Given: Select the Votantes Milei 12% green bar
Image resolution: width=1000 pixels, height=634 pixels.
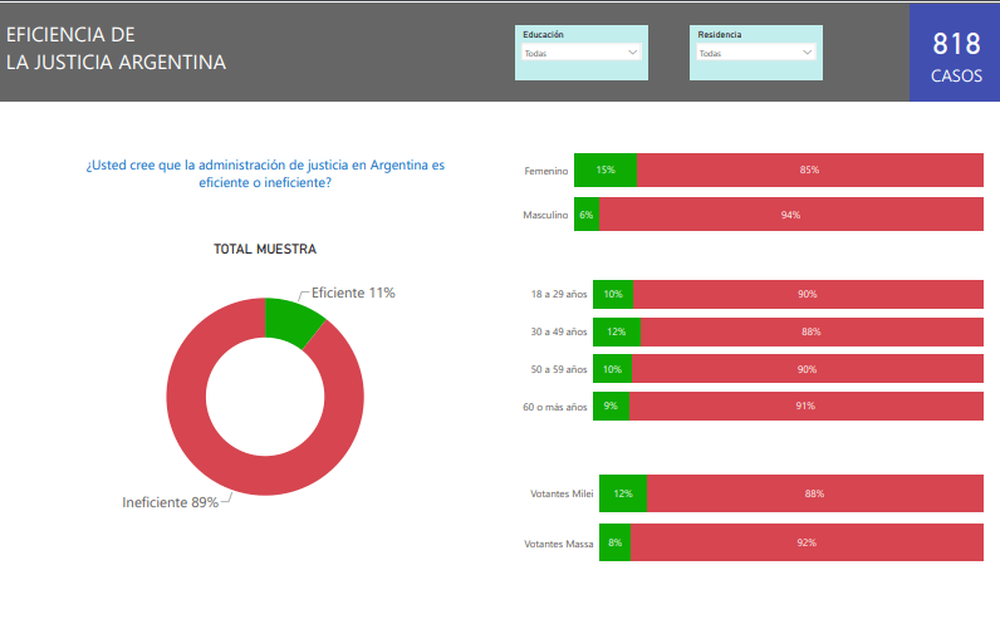Looking at the screenshot, I should [623, 493].
